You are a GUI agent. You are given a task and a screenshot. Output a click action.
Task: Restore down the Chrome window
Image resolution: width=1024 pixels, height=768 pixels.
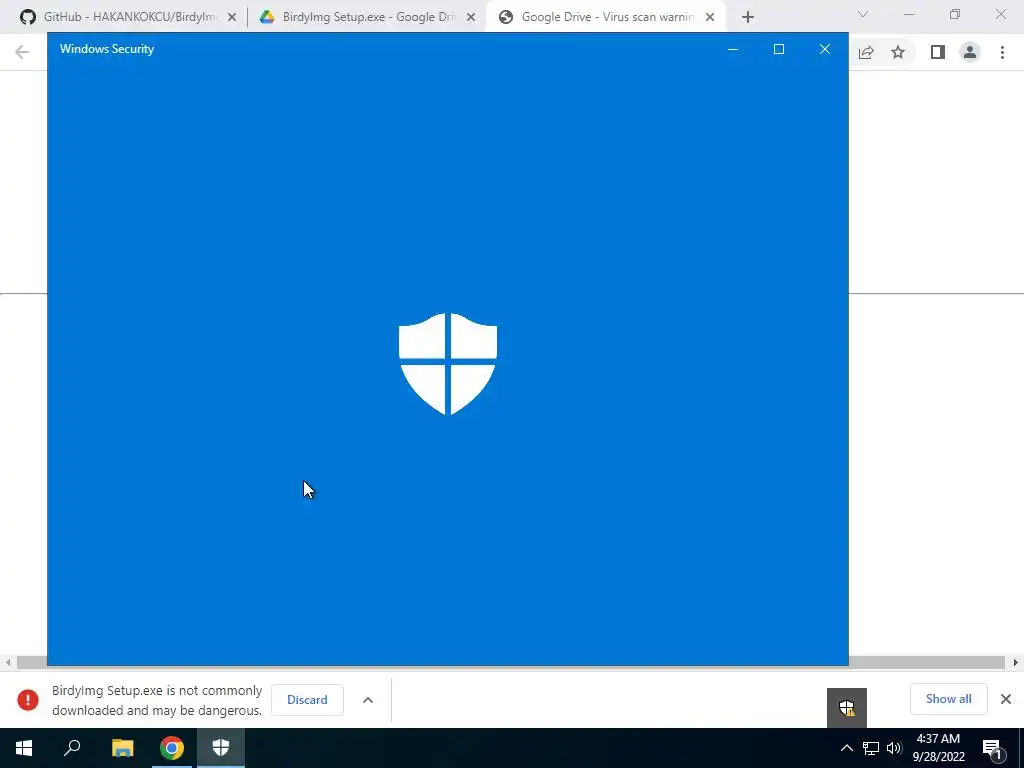tap(955, 14)
